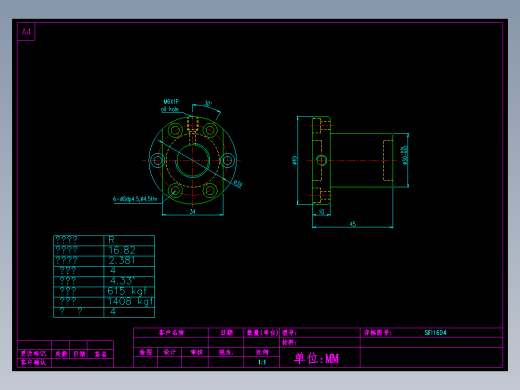Select the 客户确认 label
Screen dimensions: 520x390
pos(33,362)
